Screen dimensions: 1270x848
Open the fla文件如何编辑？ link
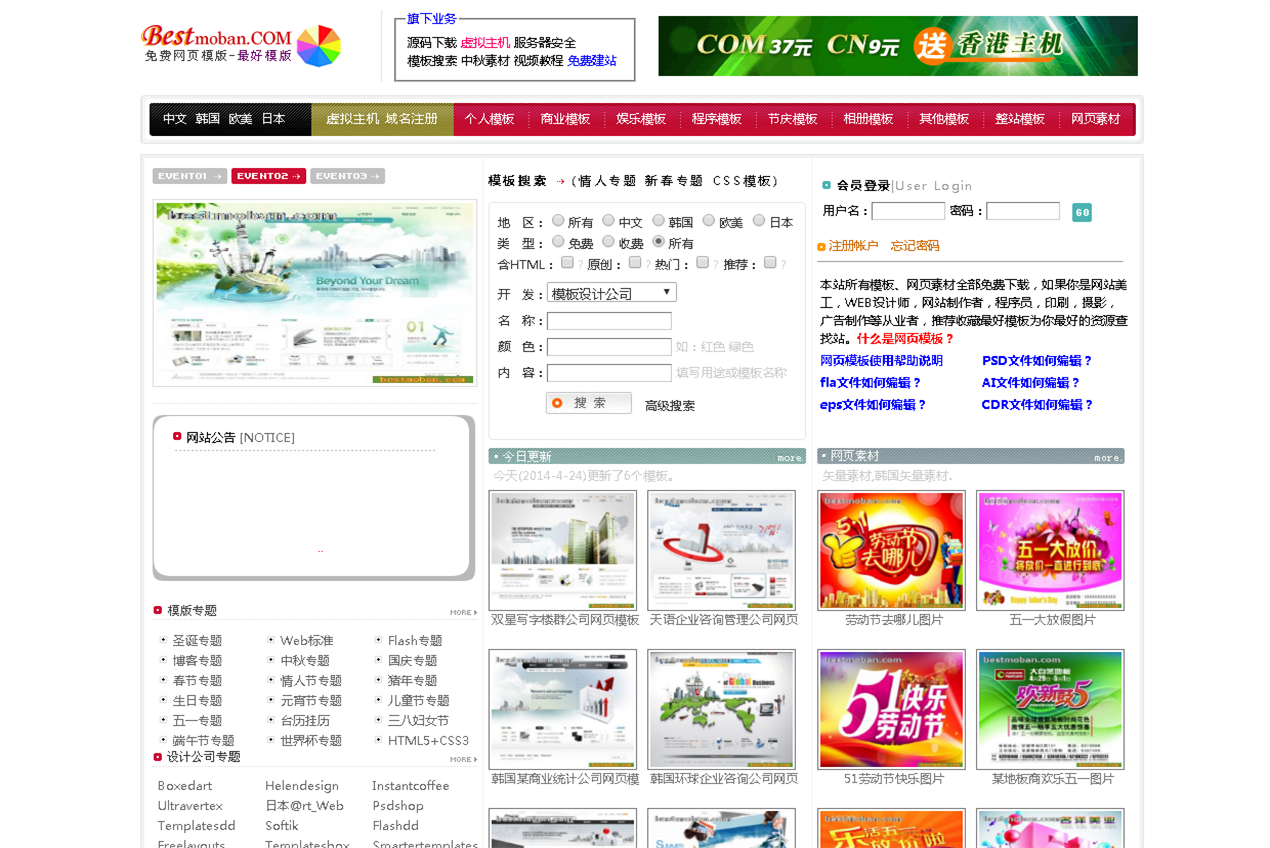[x=871, y=383]
